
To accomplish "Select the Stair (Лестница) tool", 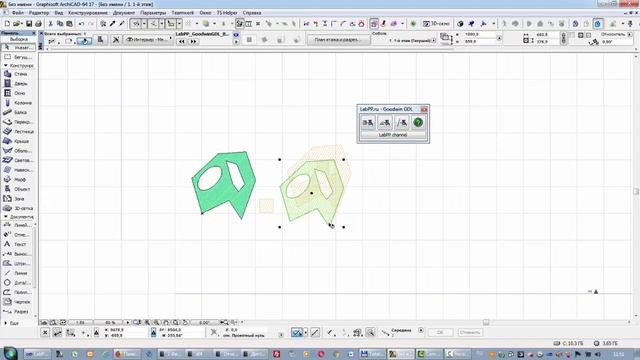I will [18, 131].
